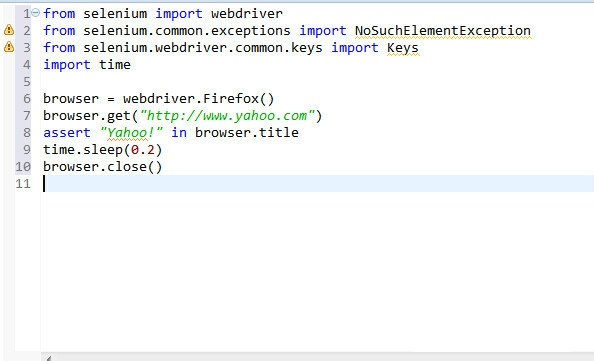Click line number 11 in the gutter
Viewport: 594px width, 361px height.
point(23,184)
